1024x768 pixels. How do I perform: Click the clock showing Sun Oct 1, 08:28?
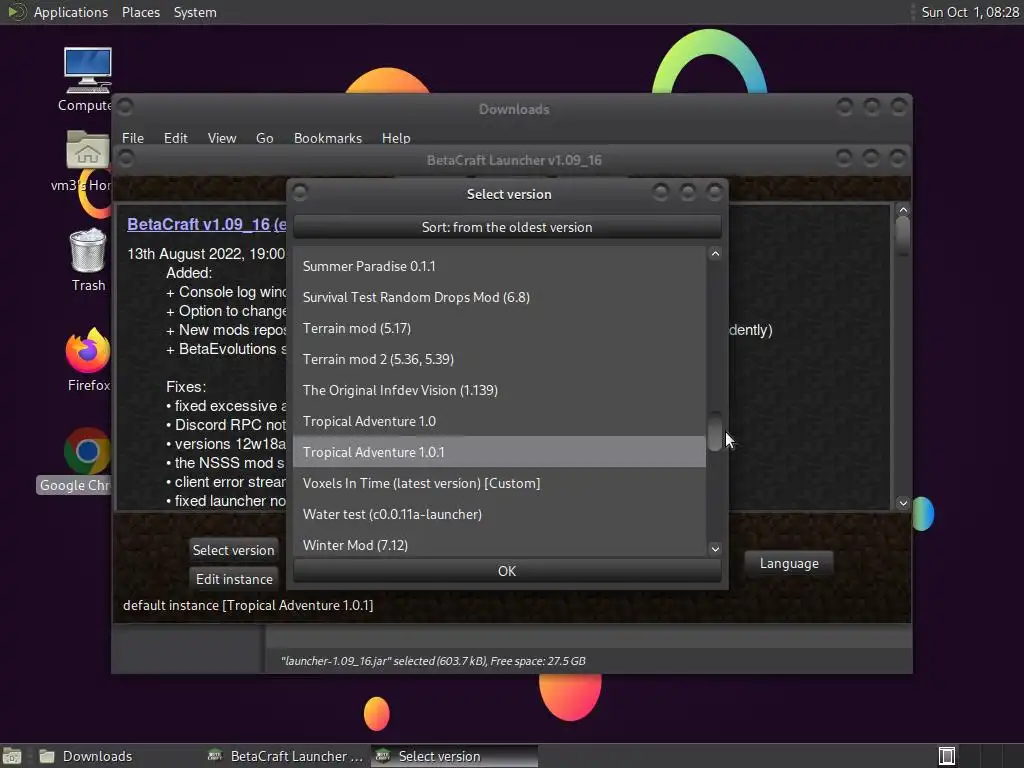pyautogui.click(x=970, y=12)
